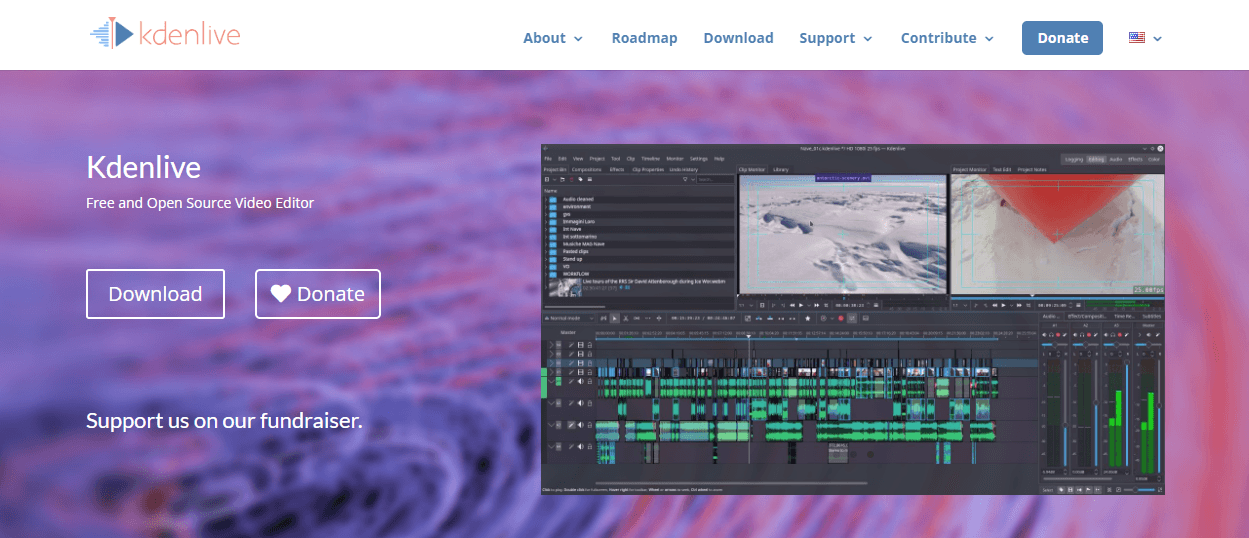Open the Roadmap page link
The height and width of the screenshot is (538, 1249).
644,38
